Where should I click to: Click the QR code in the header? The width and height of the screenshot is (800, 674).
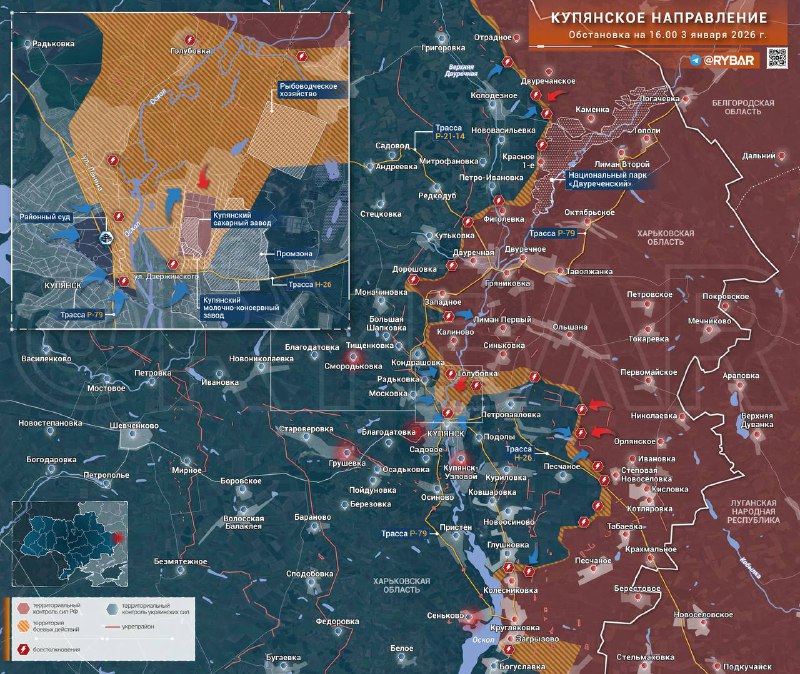tap(777, 60)
